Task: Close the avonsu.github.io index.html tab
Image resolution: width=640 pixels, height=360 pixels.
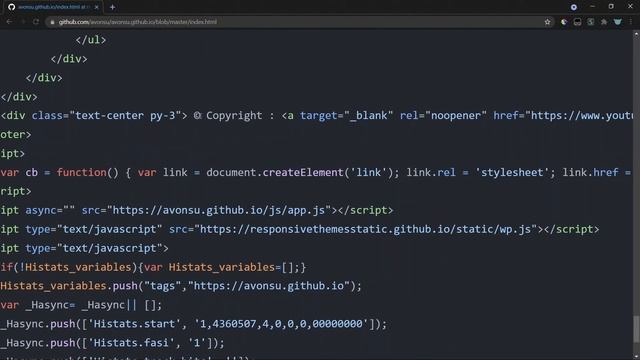Action: click(x=97, y=7)
